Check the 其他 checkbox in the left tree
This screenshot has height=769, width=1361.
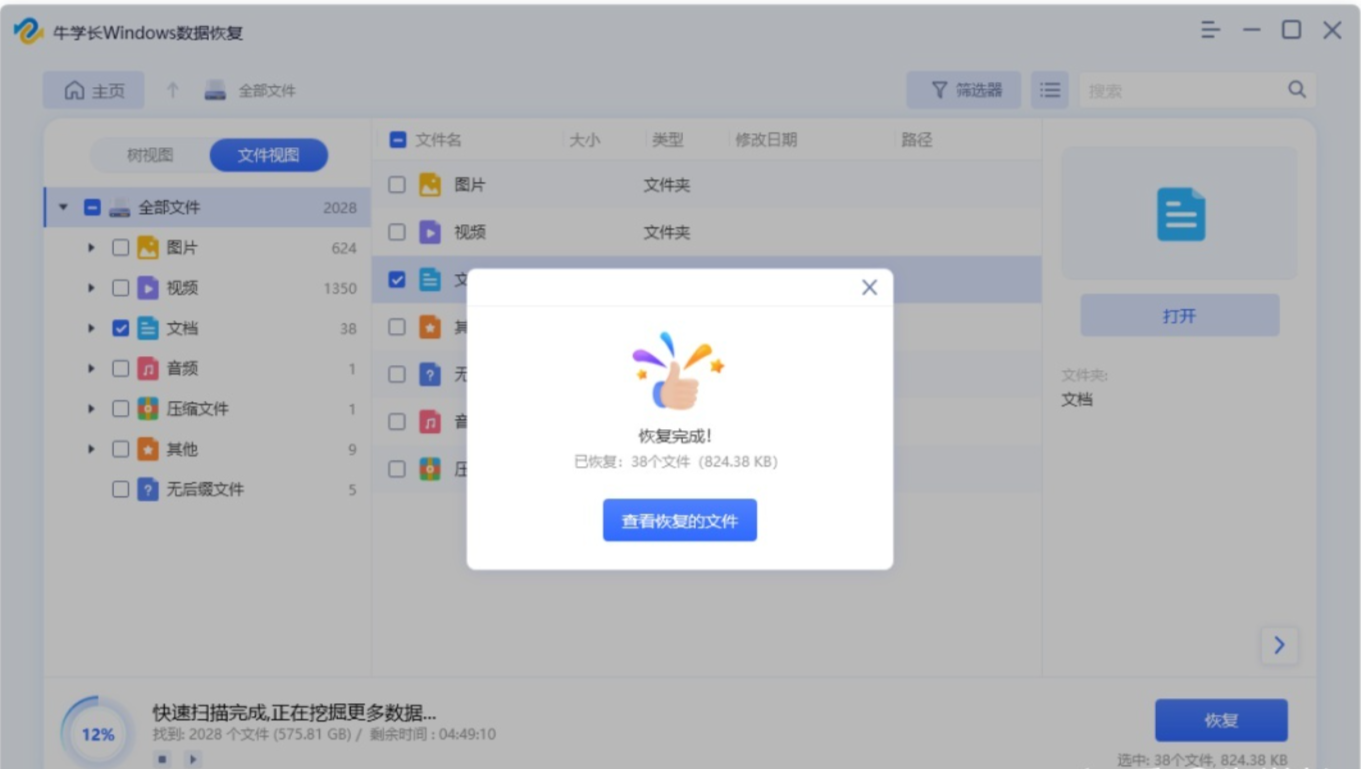pos(120,449)
